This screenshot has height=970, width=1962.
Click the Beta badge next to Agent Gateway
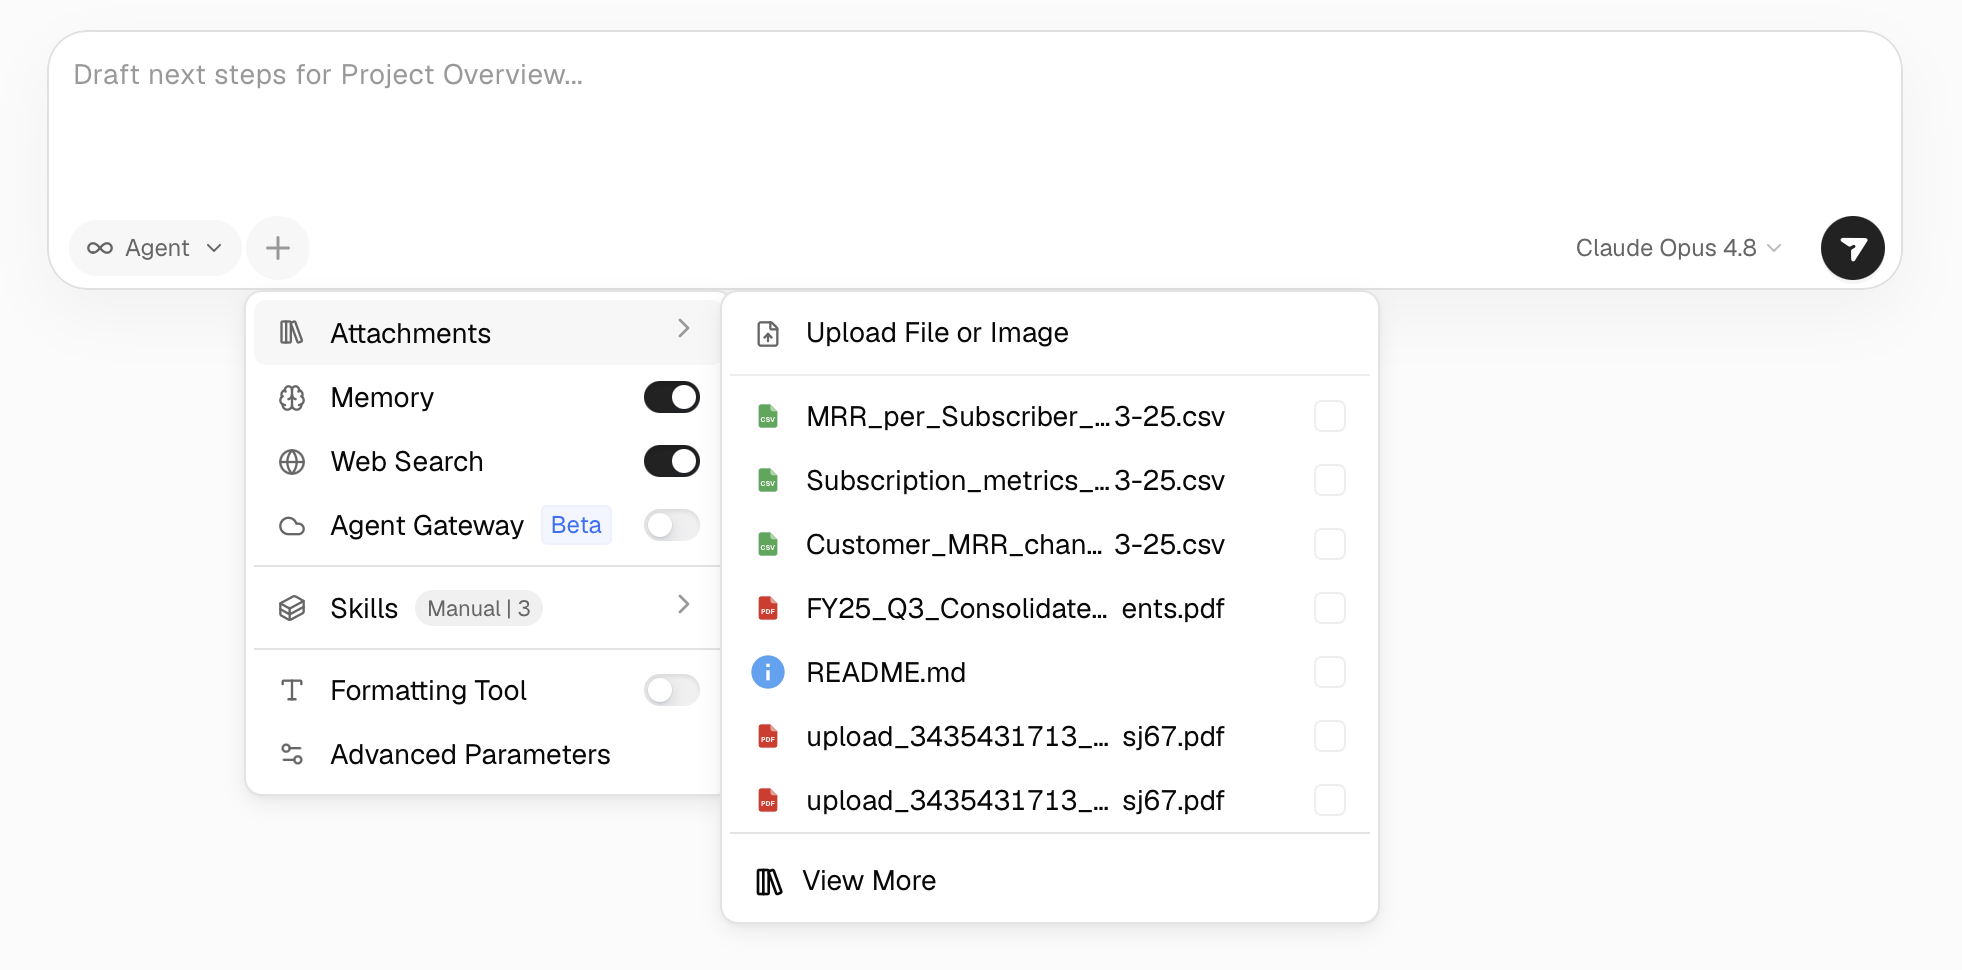[x=576, y=525]
